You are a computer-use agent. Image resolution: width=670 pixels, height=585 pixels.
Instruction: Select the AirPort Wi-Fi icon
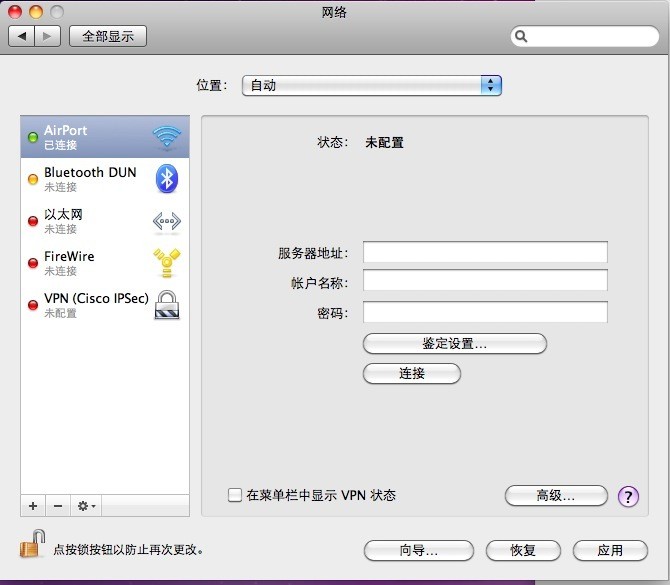coord(167,137)
